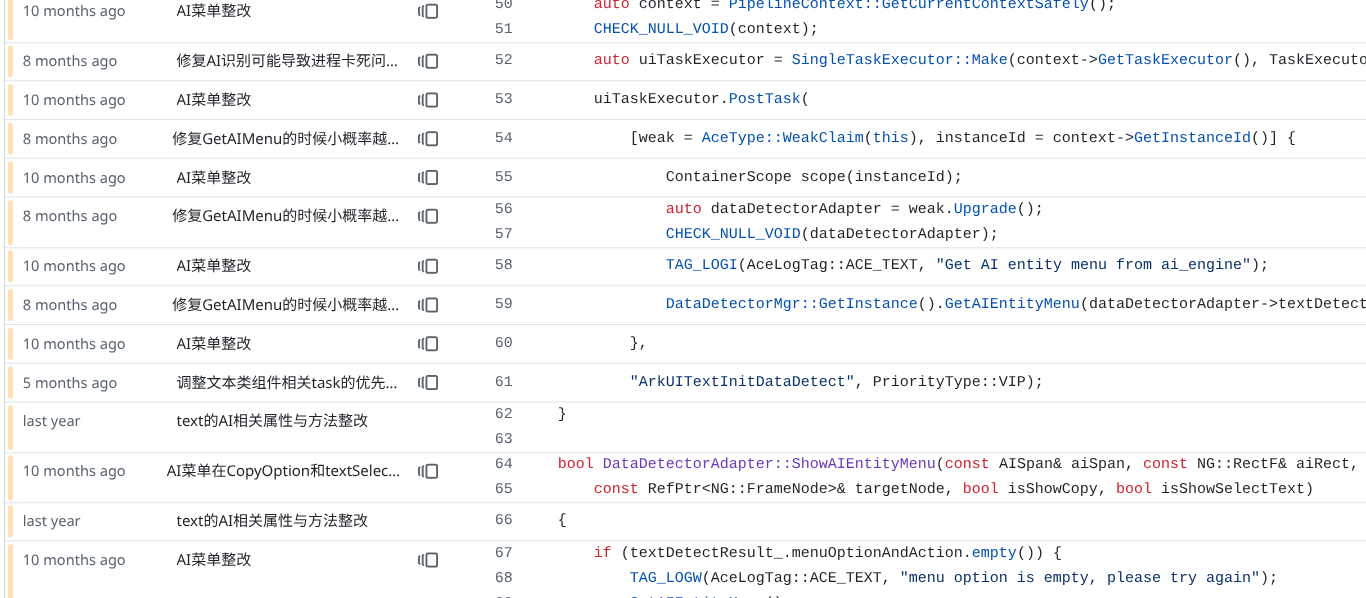View blame before change icon beside line 52
Viewport: 1366px width, 598px height.
(428, 61)
